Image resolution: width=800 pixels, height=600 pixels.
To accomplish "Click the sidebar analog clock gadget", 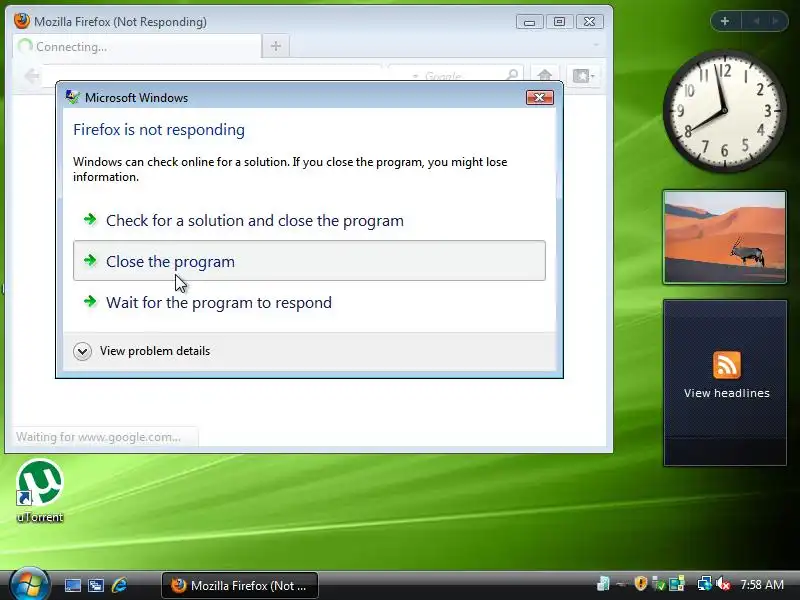I will coord(724,110).
